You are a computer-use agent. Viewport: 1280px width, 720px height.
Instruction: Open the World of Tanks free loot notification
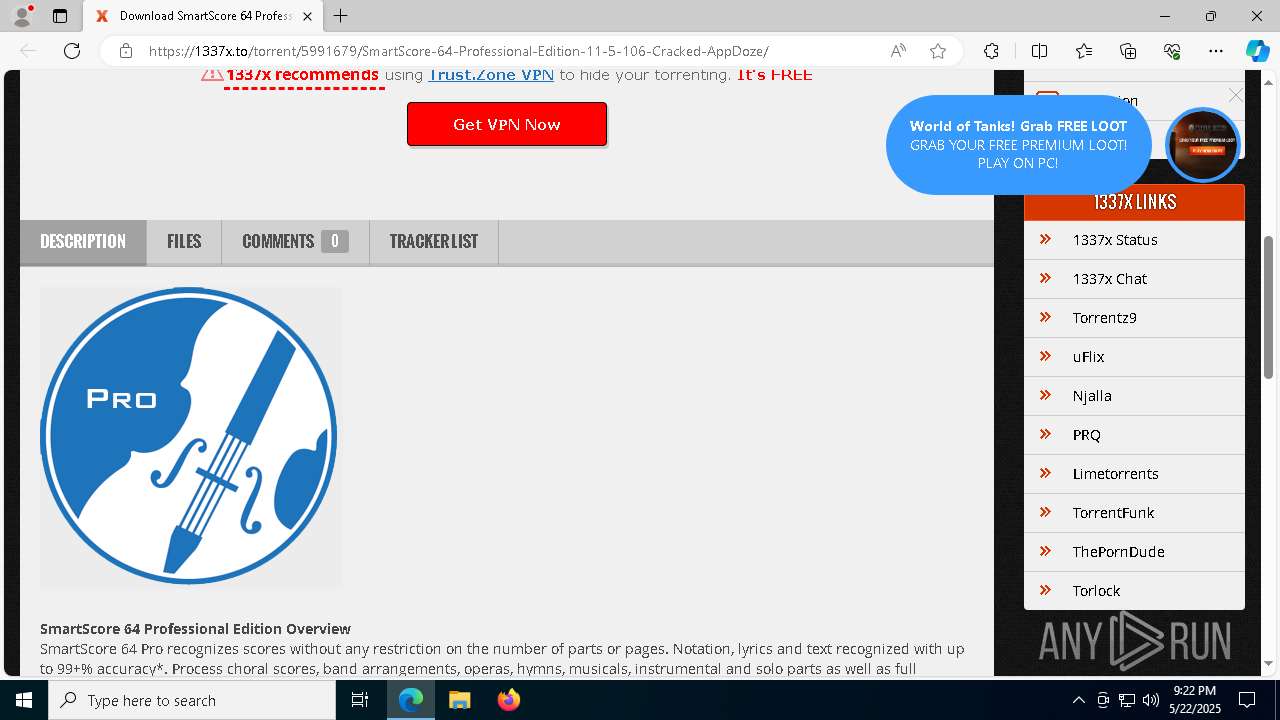tap(1018, 145)
